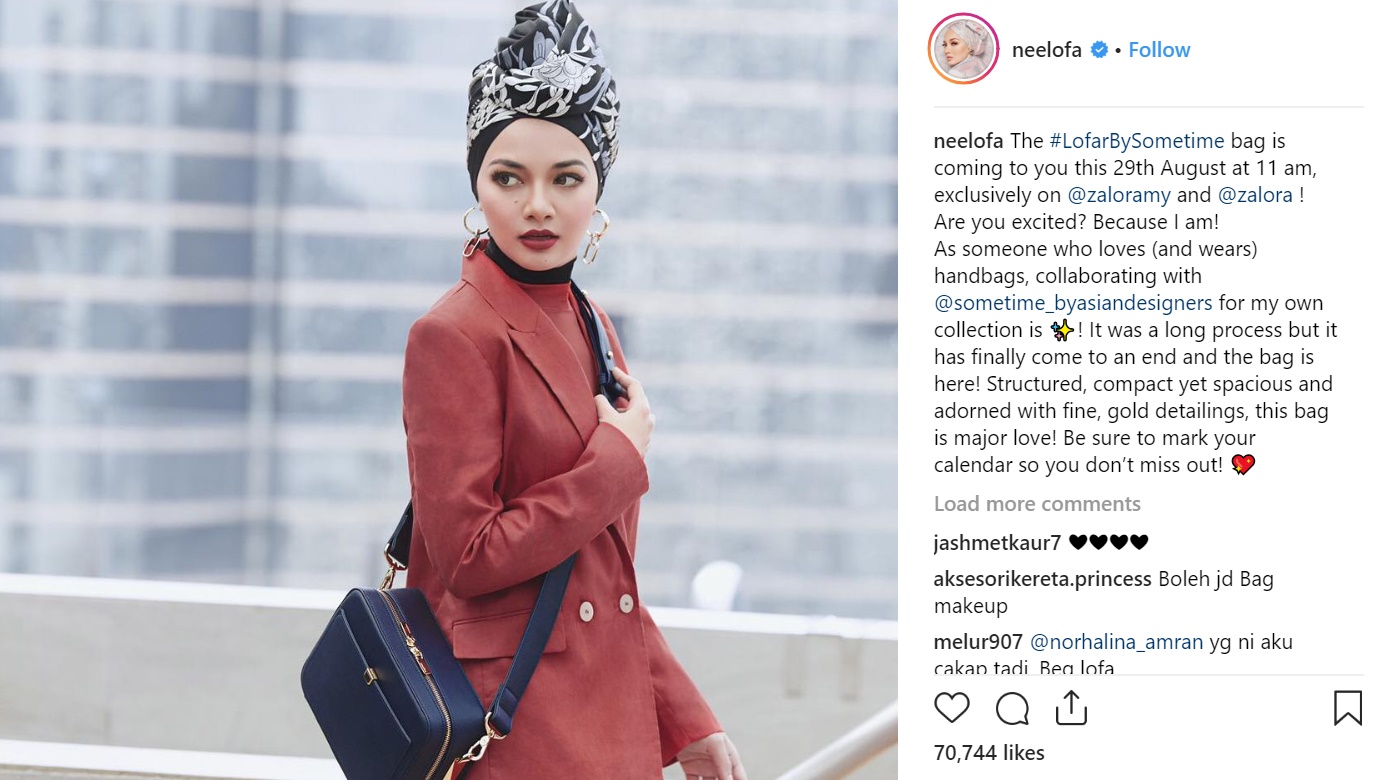1373x780 pixels.
Task: Open the @norhalina_amran mention in the comment
Action: click(1116, 642)
